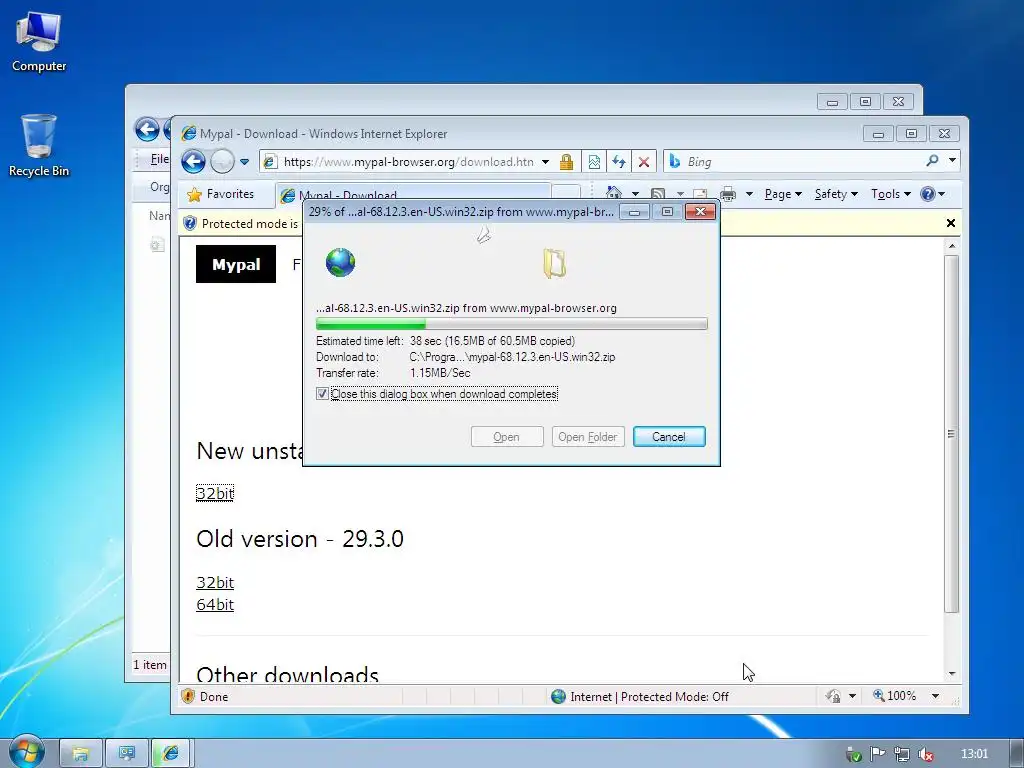The image size is (1024, 768).
Task: Open the Help question mark menu
Action: [x=932, y=194]
